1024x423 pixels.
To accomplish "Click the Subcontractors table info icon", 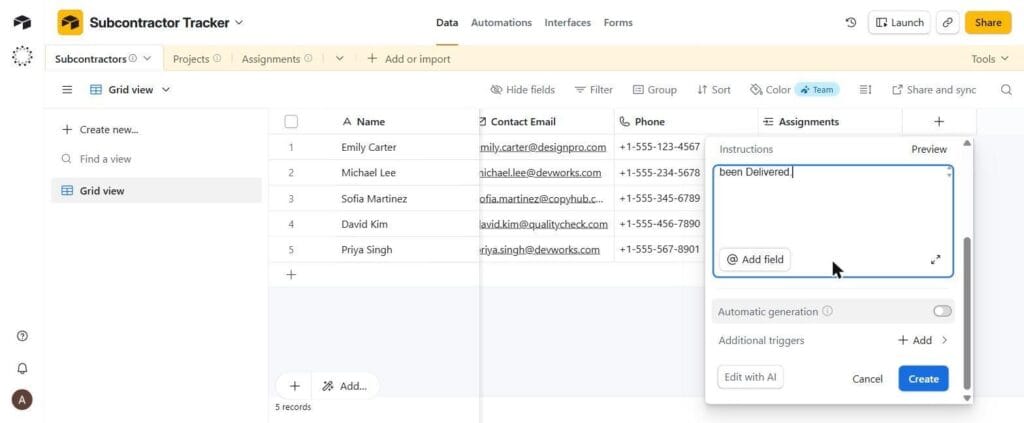I will (133, 58).
